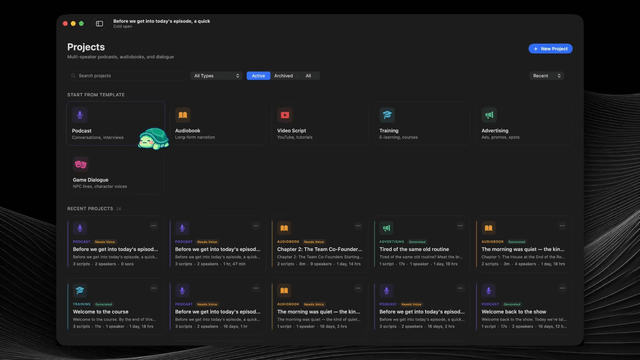Click microphone icon on podcast card showing 16 days, 1 hr
Screen dimensions: 640x360
pyautogui.click(x=182, y=291)
